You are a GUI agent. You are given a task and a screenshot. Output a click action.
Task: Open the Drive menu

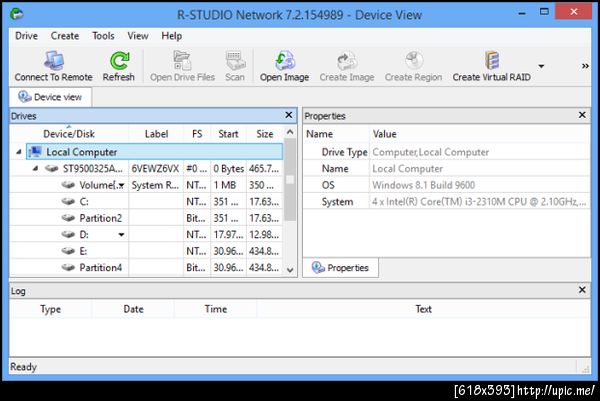pos(26,36)
